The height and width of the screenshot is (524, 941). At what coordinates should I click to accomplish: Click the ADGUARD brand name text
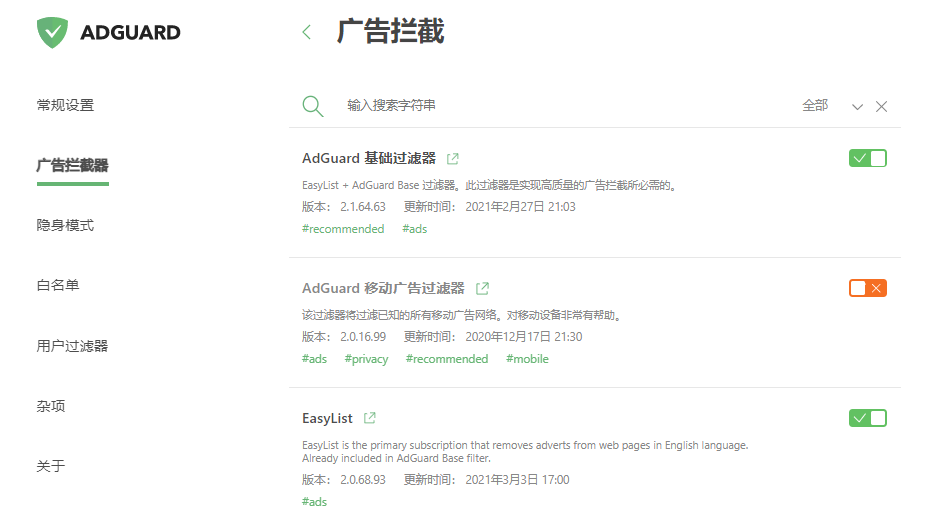coord(130,32)
